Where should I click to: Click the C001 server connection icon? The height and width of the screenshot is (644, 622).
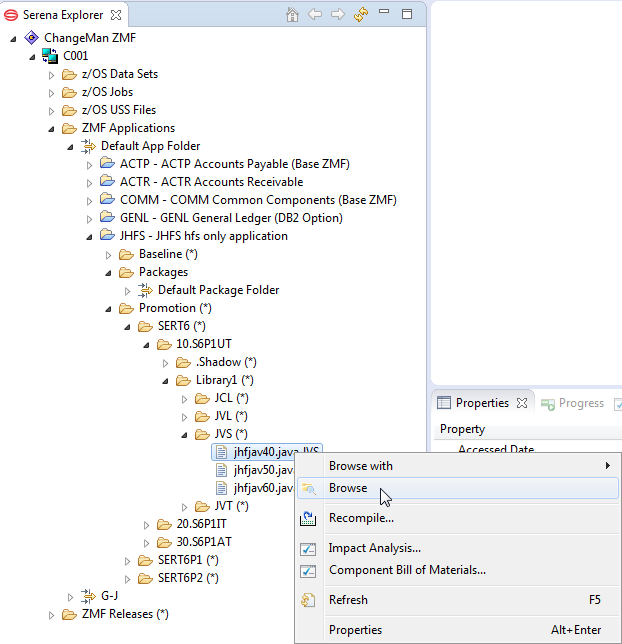click(x=50, y=56)
